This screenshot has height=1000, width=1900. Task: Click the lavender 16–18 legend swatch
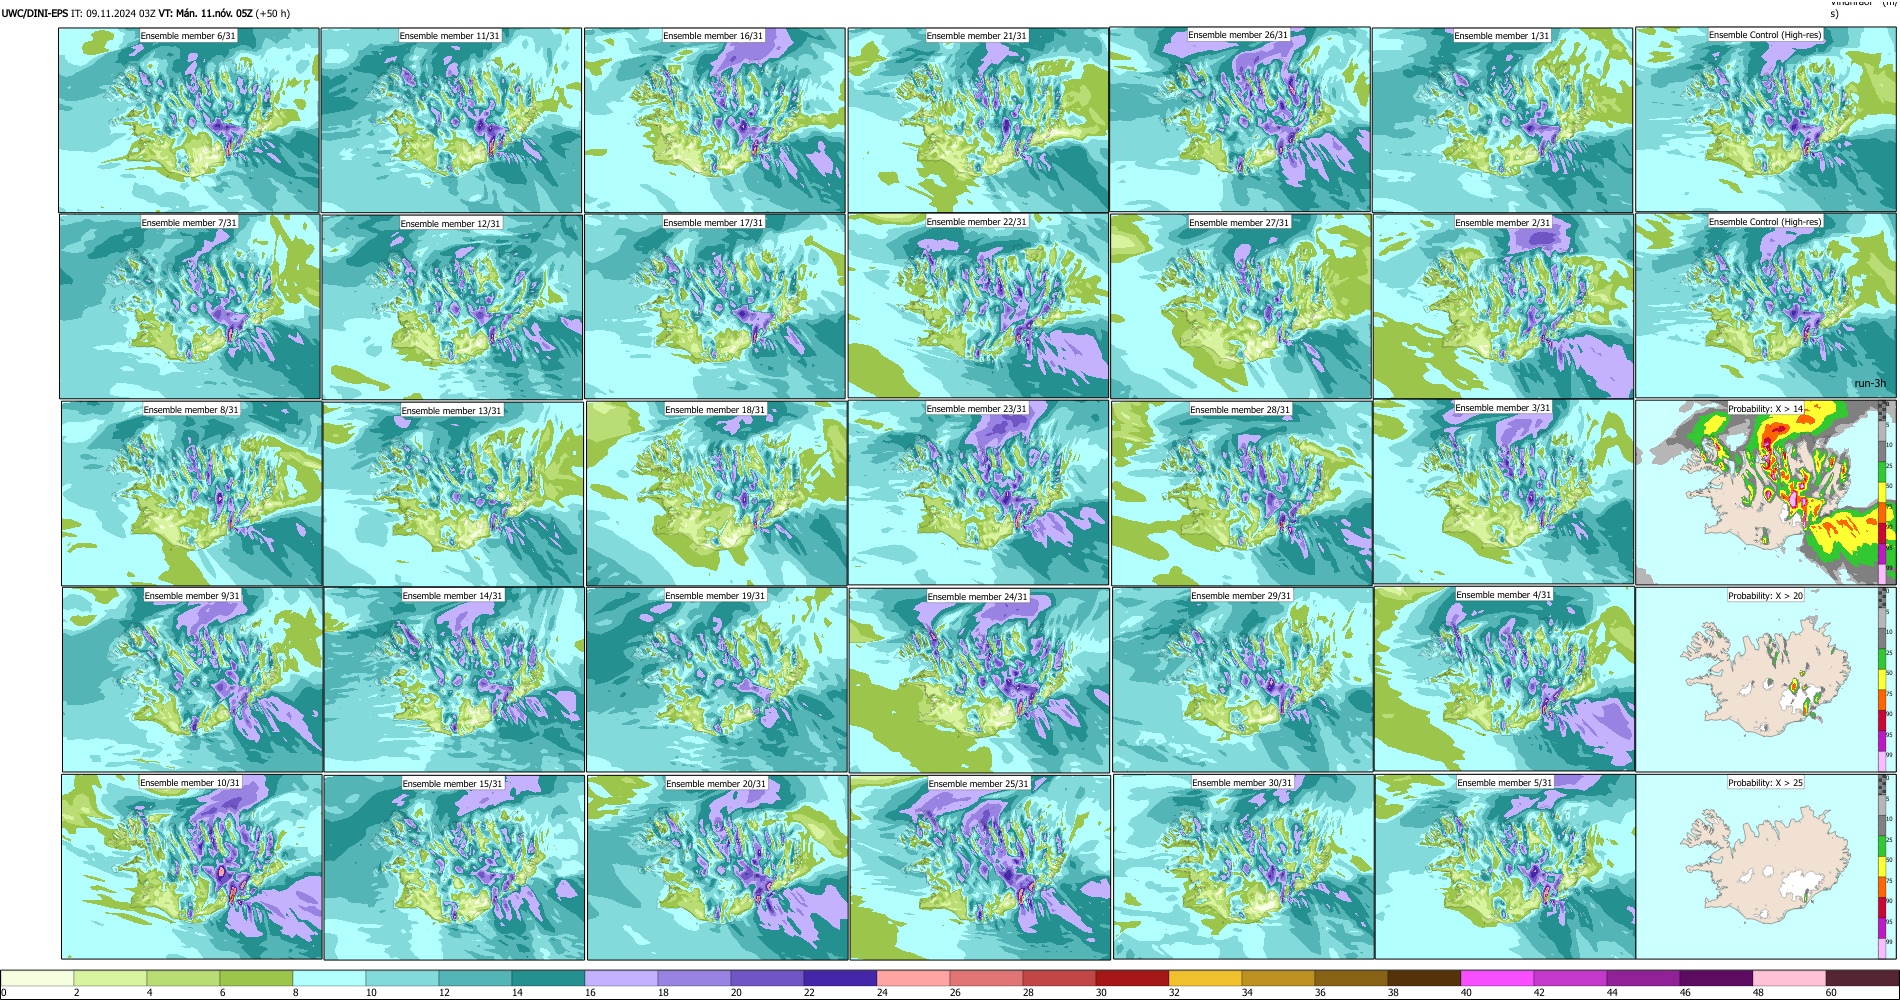coord(621,978)
